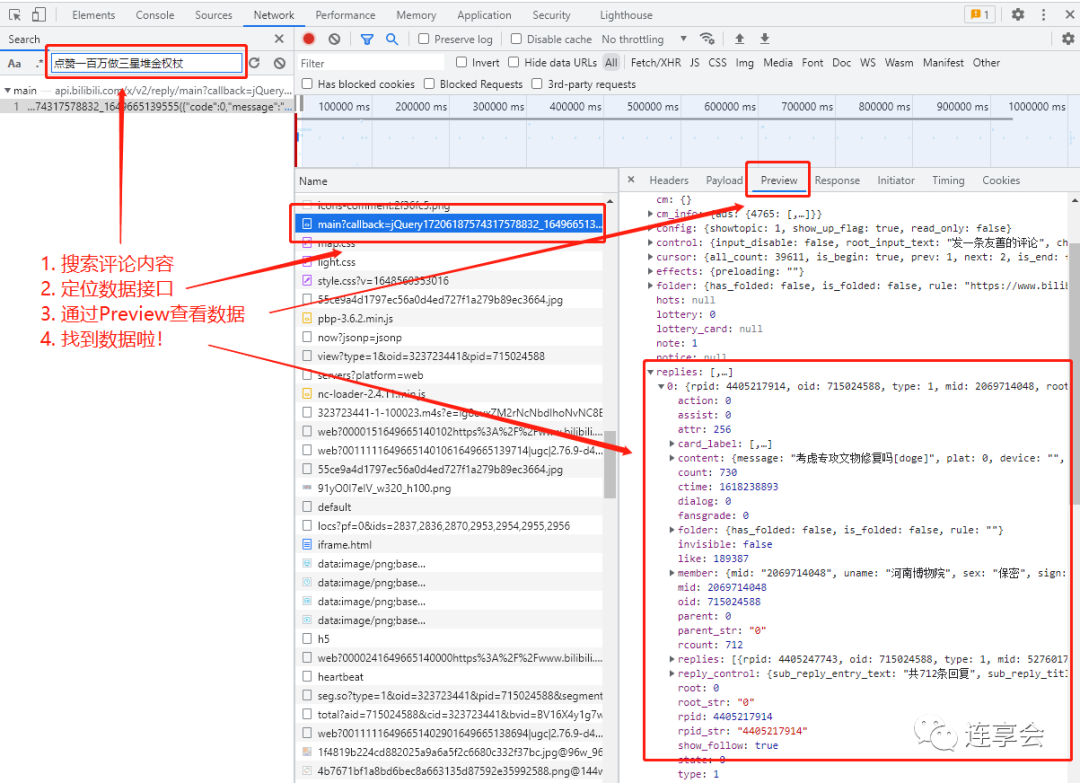Open the search result line 1 match
Image resolution: width=1080 pixels, height=783 pixels.
coord(147,107)
